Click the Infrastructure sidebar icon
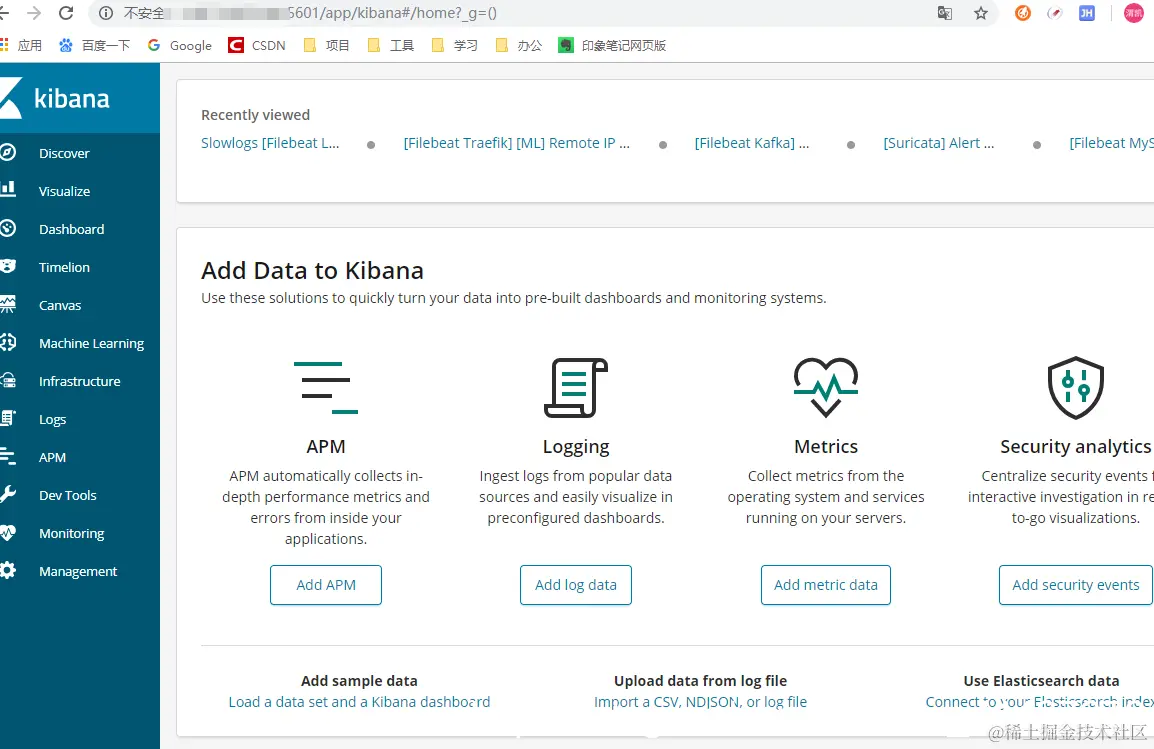This screenshot has height=749, width=1154. click(x=7, y=380)
